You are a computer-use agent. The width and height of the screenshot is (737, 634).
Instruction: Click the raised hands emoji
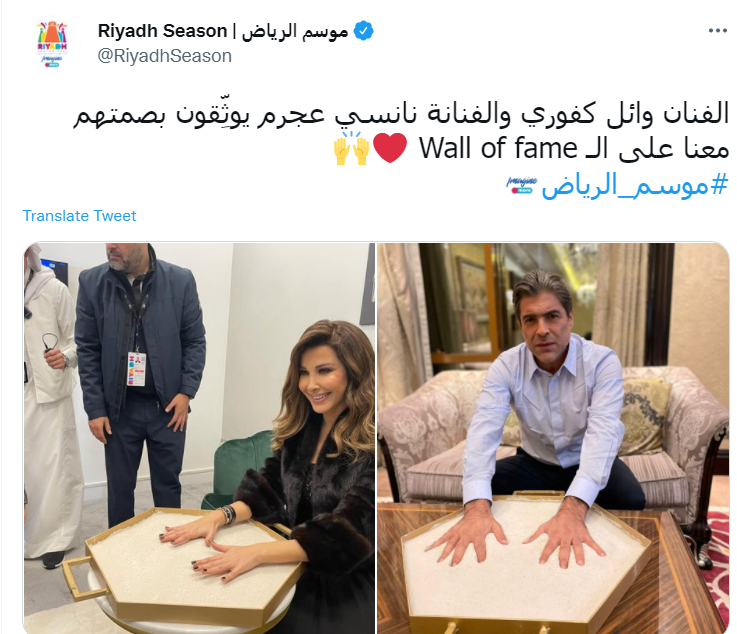coord(351,148)
